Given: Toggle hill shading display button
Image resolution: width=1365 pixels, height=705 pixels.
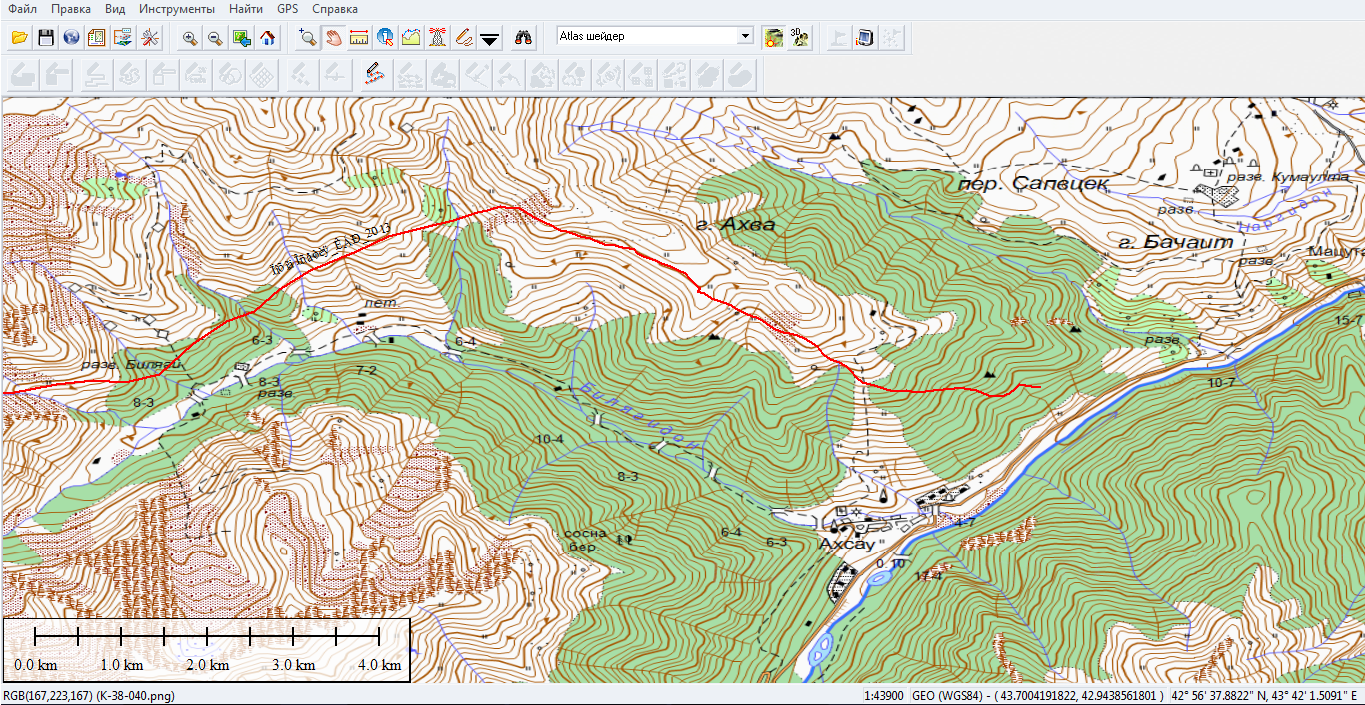Looking at the screenshot, I should (773, 38).
